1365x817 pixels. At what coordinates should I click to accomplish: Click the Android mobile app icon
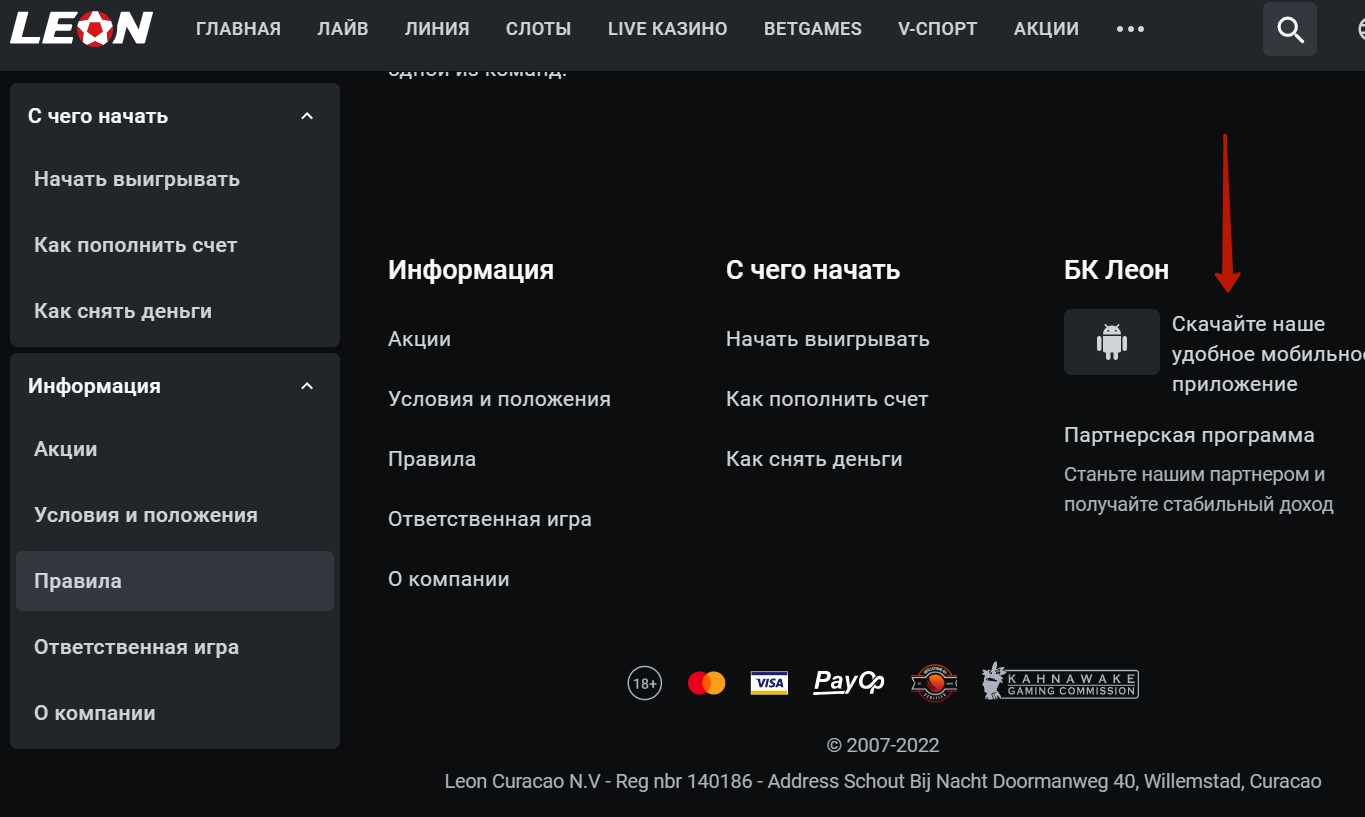[1111, 341]
